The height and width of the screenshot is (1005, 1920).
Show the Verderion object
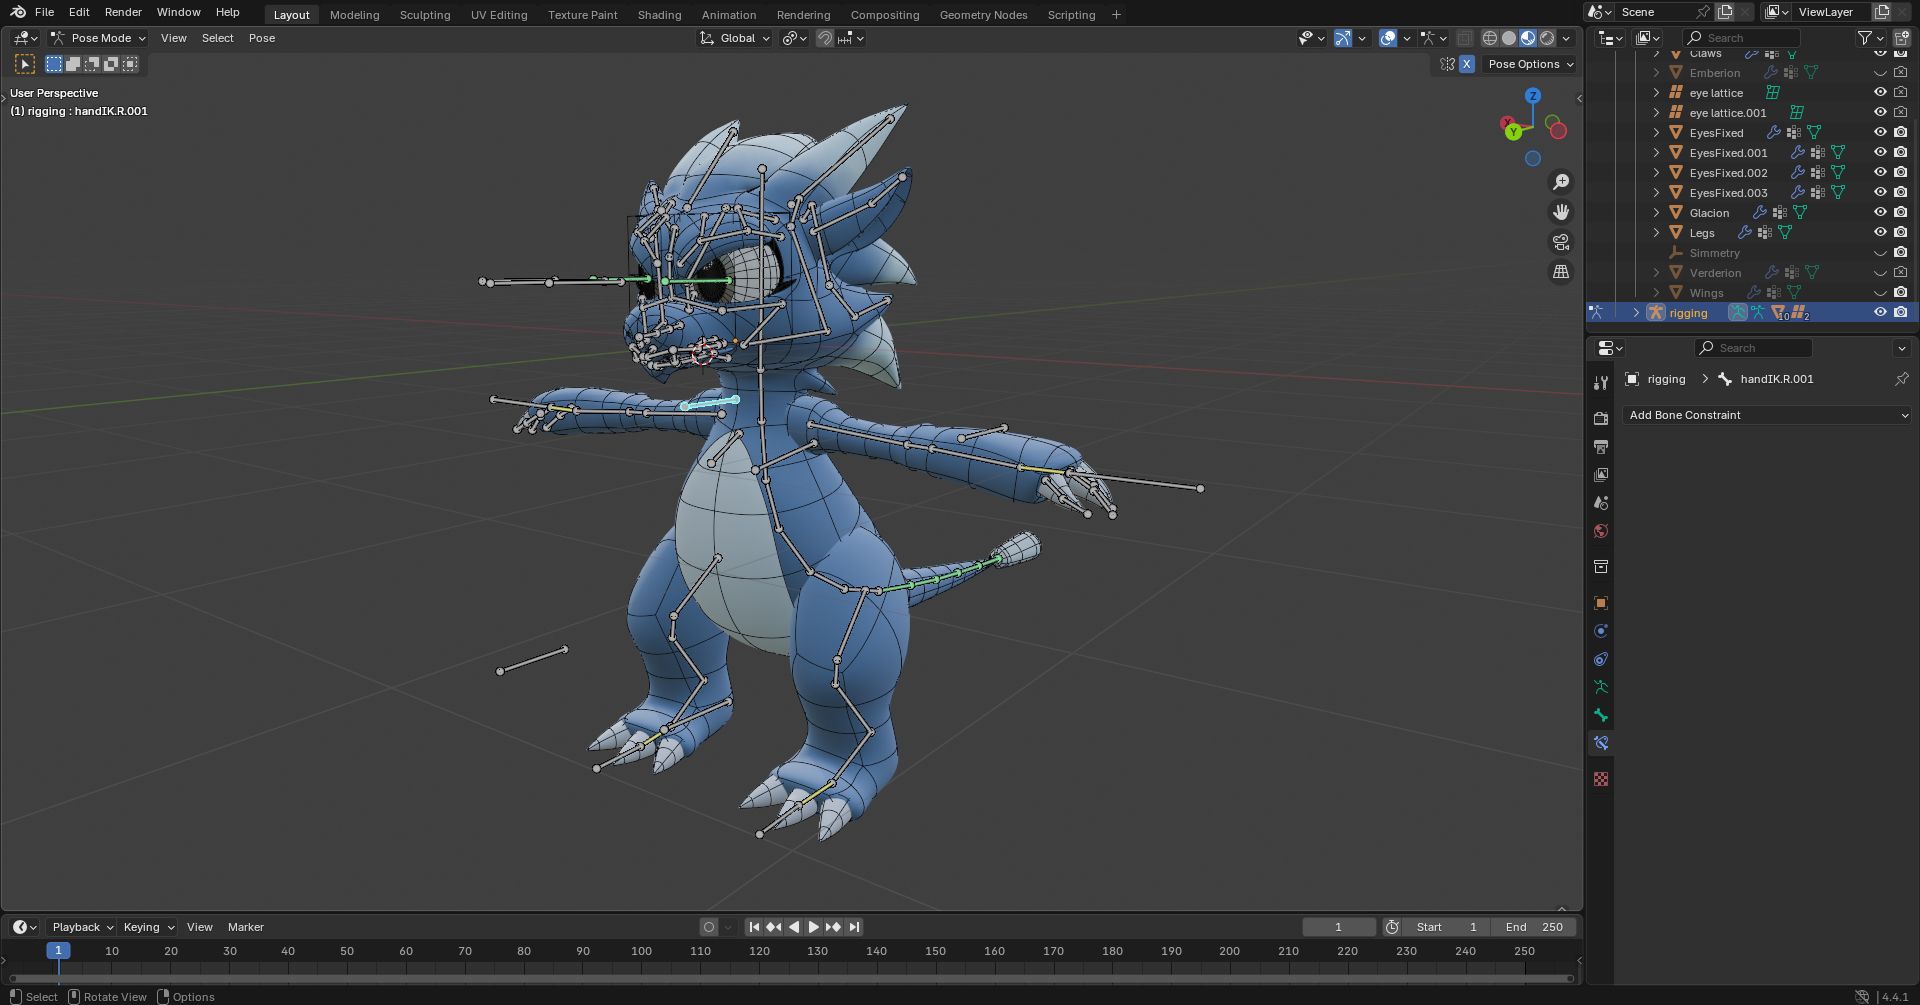(x=1880, y=272)
